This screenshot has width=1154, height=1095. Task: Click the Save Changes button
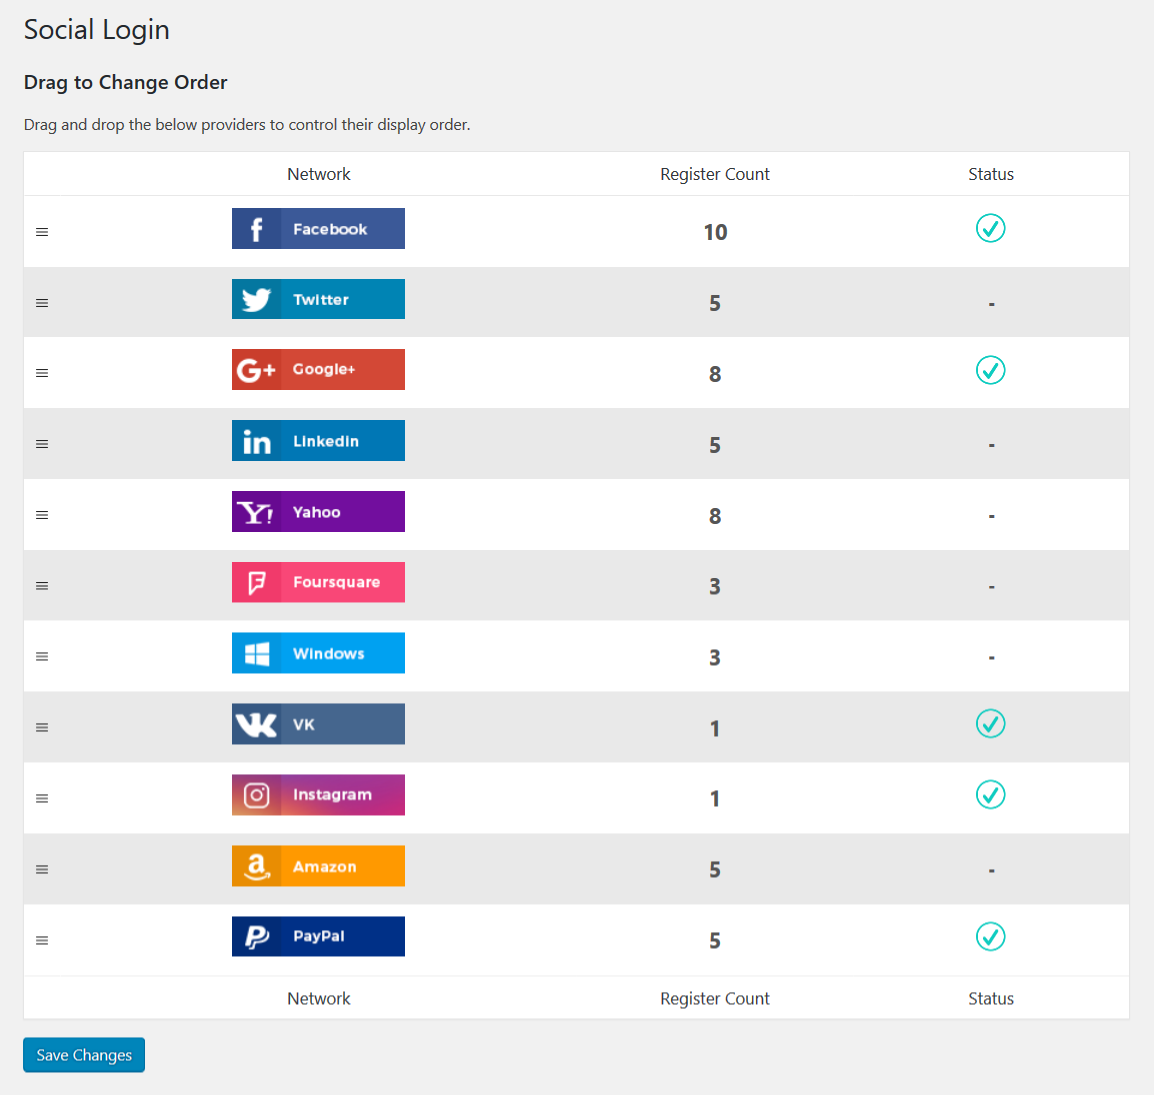(x=84, y=1055)
